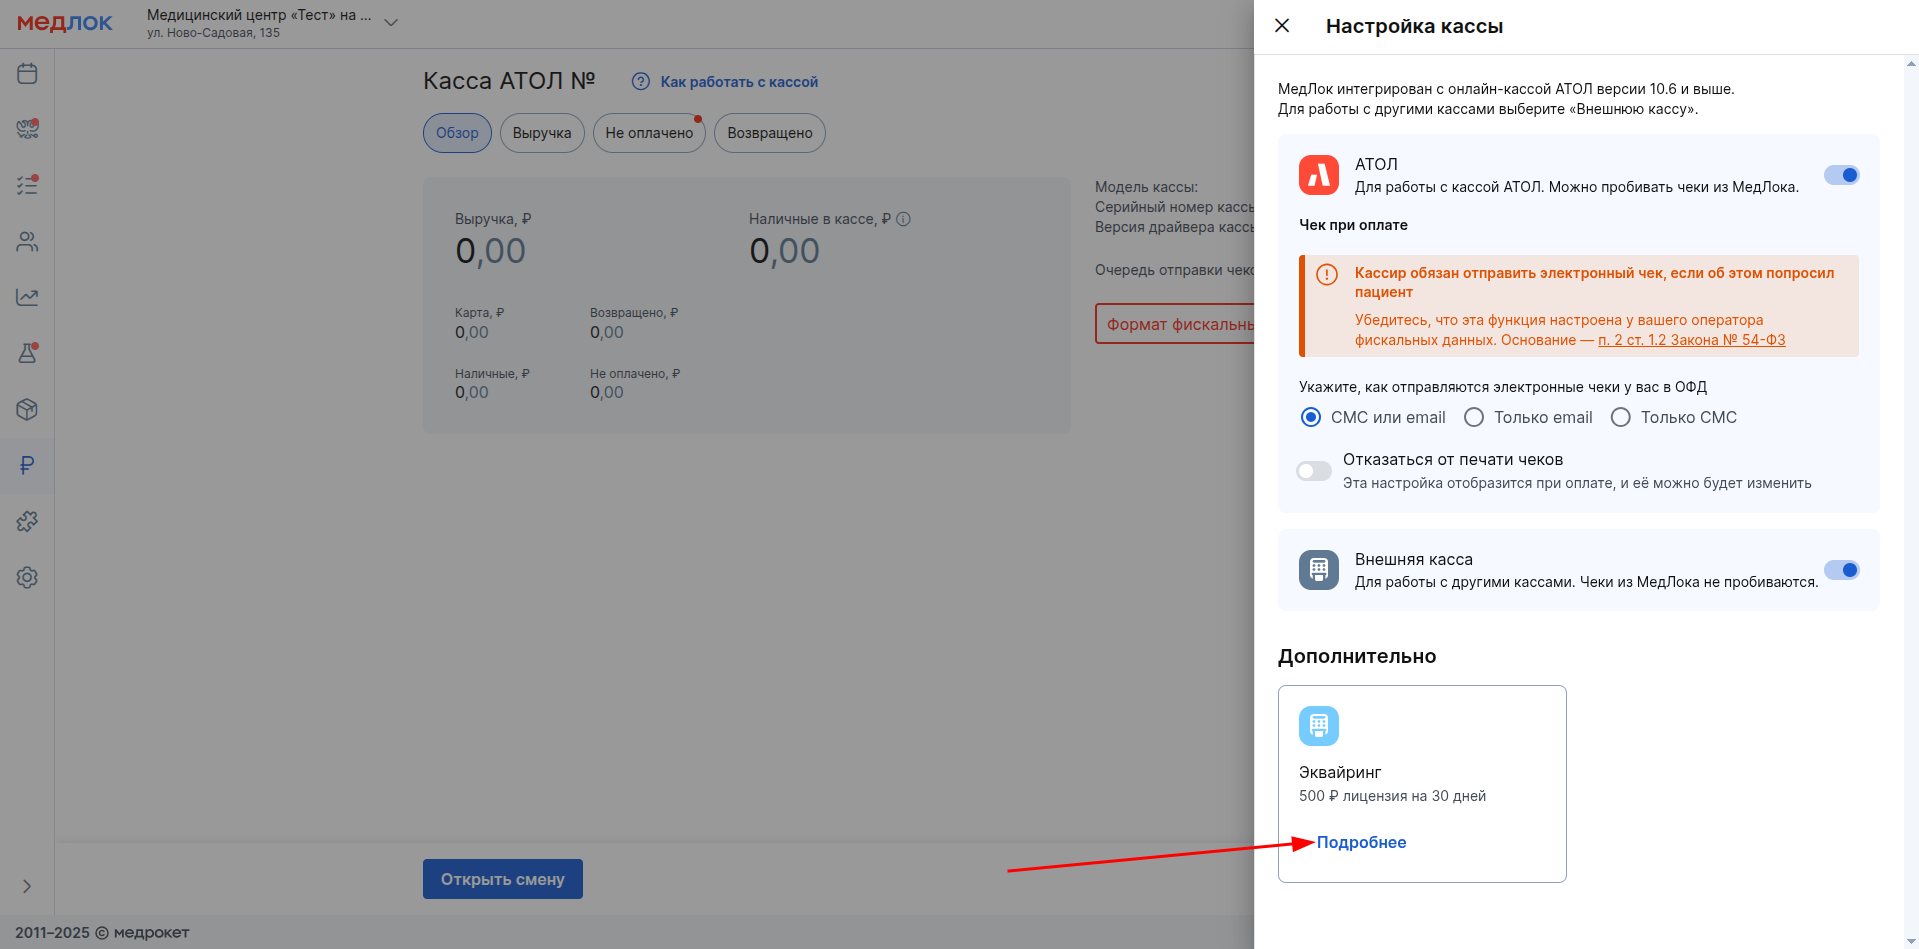Expand the clinic selector dropdown chevron
Image resolution: width=1919 pixels, height=949 pixels.
point(391,23)
